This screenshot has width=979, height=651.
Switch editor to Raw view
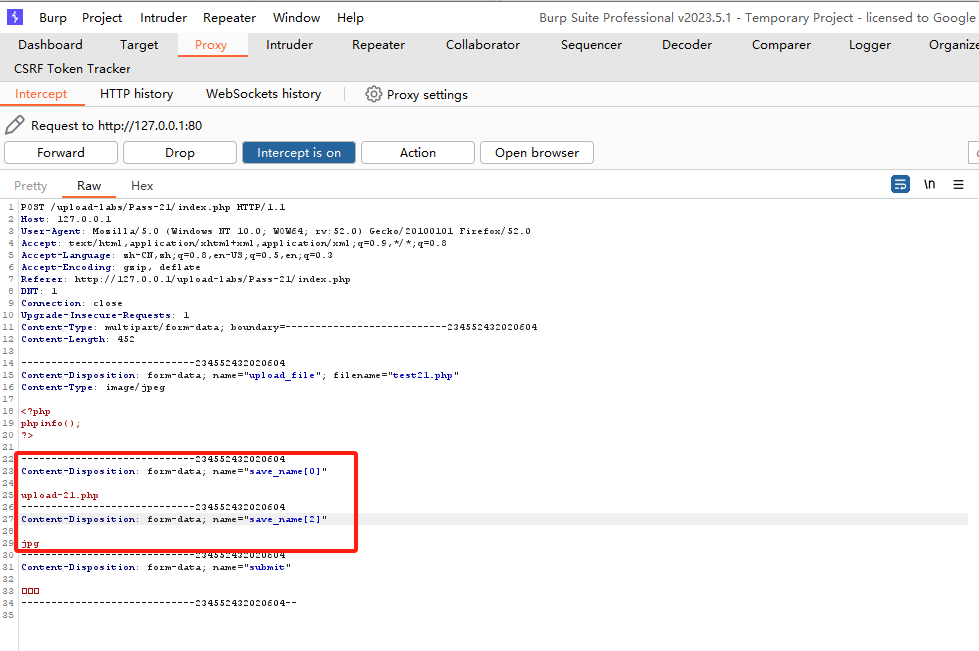(89, 185)
